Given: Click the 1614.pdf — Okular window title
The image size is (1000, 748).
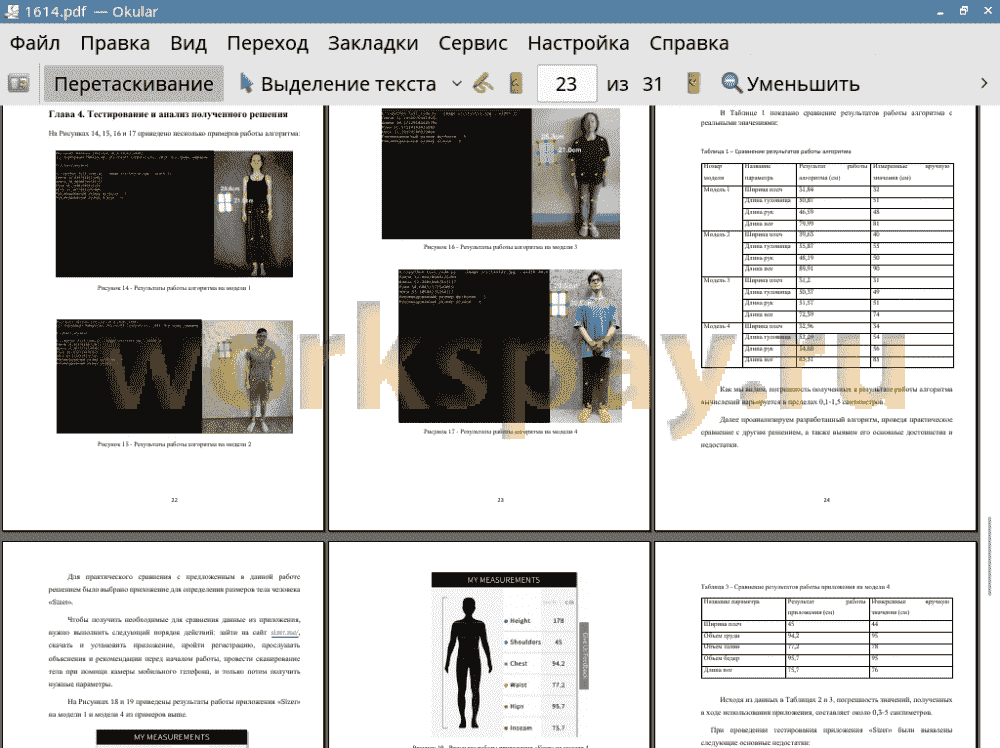Looking at the screenshot, I should [90, 11].
